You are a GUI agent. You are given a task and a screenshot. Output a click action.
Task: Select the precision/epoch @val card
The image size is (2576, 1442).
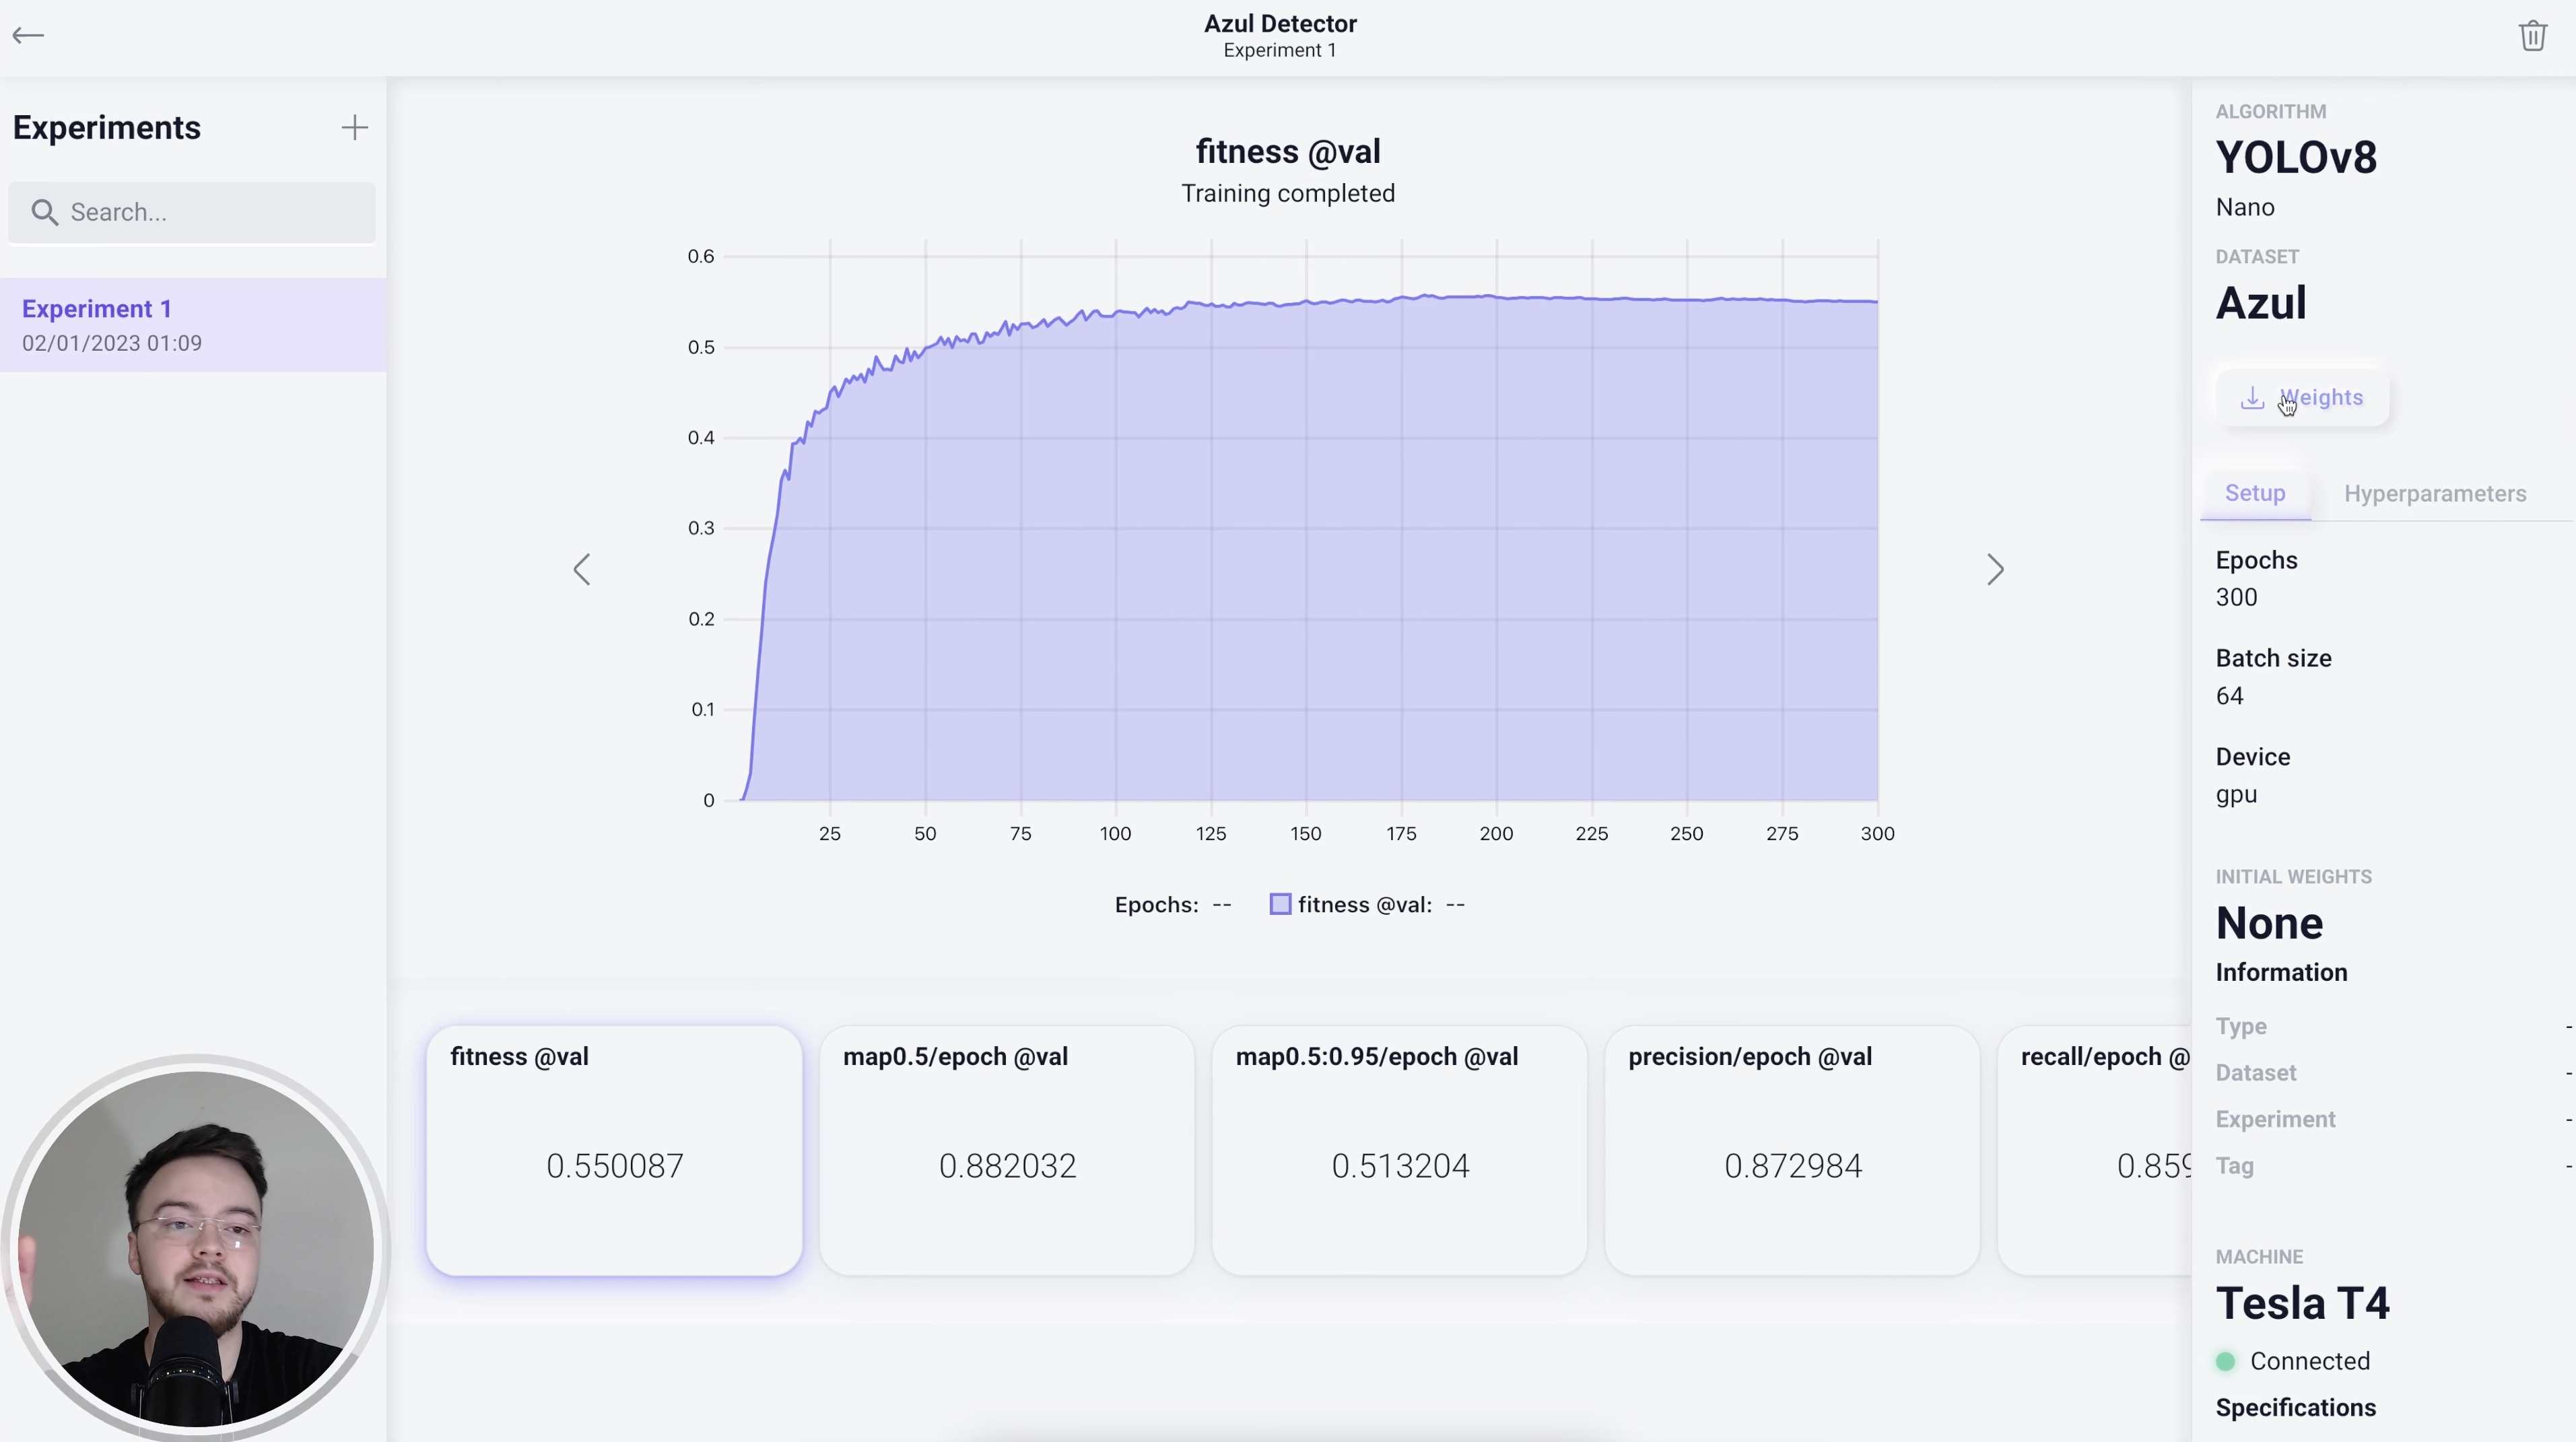(1792, 1150)
